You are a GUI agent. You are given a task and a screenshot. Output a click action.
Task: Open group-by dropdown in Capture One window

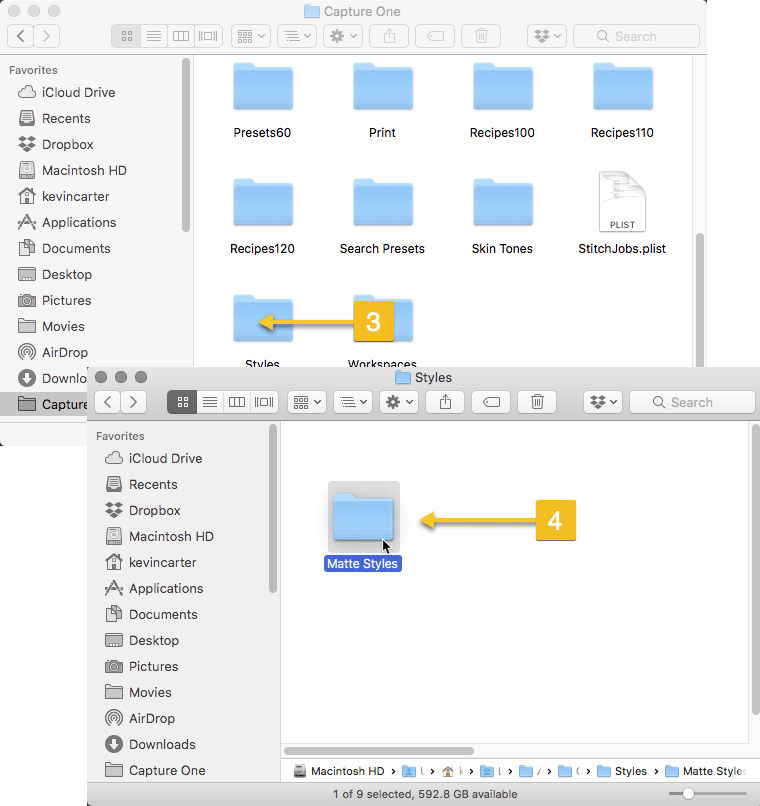coord(251,36)
